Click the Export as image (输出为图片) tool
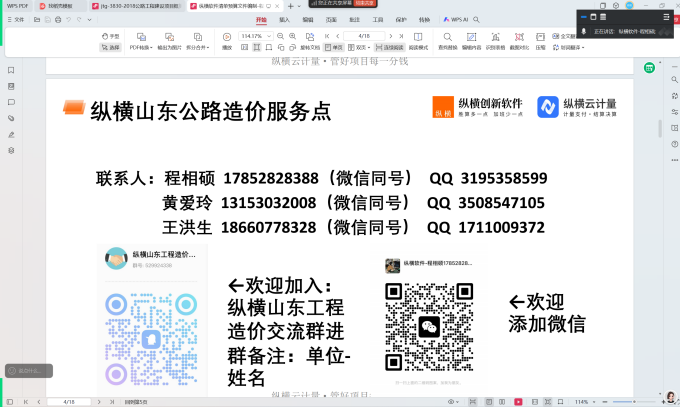Screen dimensions: 680x407 click(169, 42)
